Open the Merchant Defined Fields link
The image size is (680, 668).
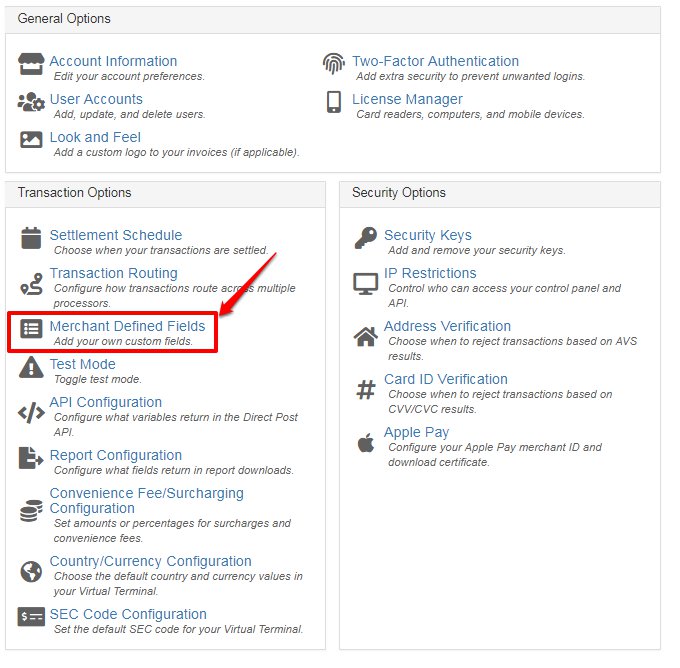tap(127, 326)
